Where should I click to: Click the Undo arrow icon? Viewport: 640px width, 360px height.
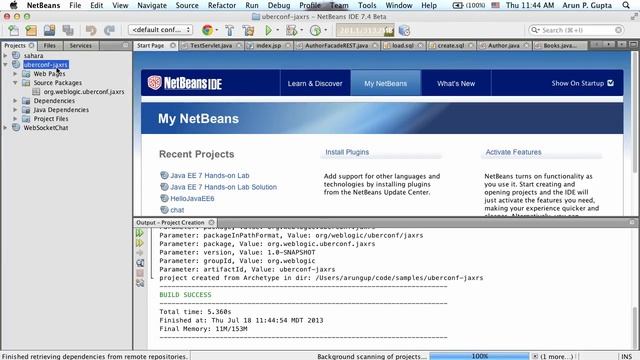pyautogui.click(x=91, y=30)
